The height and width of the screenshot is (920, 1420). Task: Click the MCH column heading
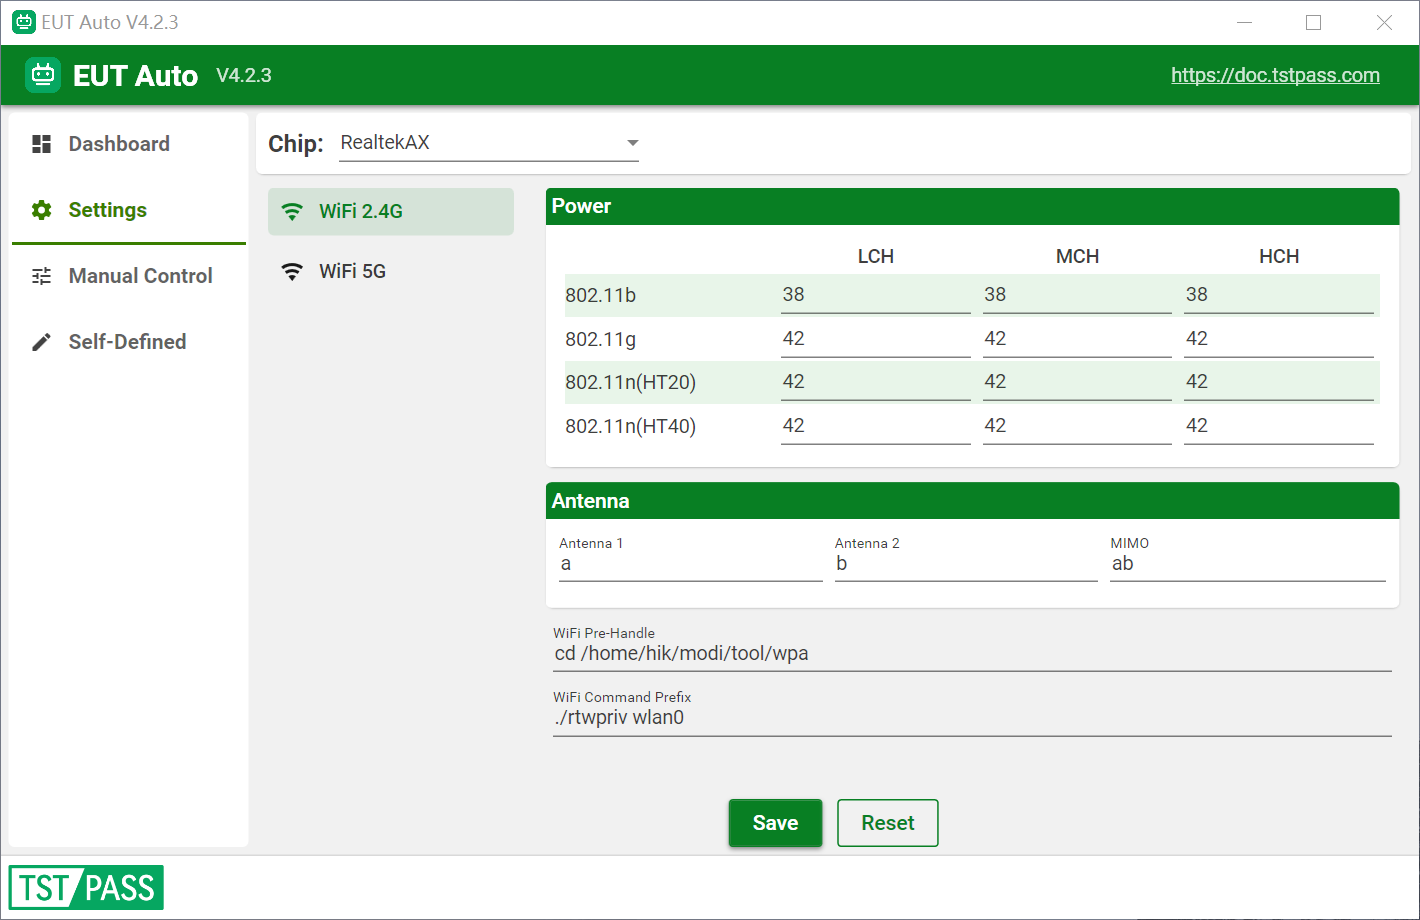(1077, 257)
